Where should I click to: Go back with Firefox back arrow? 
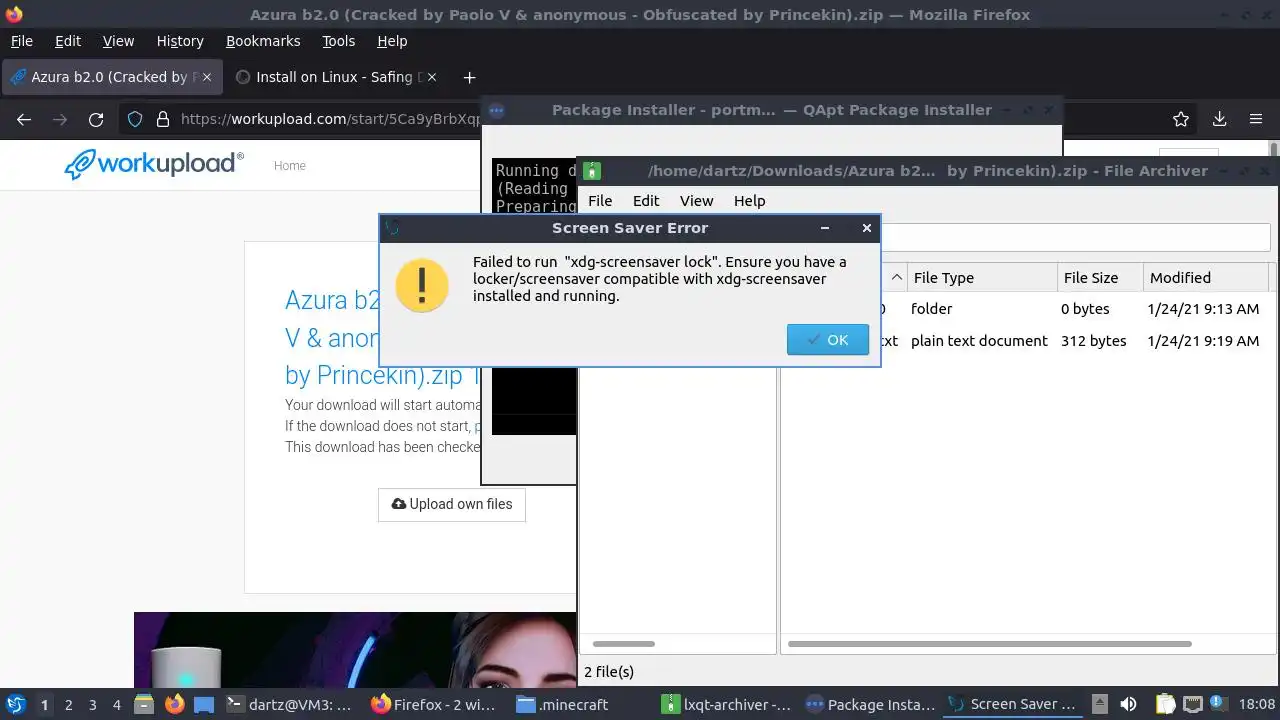pos(24,119)
